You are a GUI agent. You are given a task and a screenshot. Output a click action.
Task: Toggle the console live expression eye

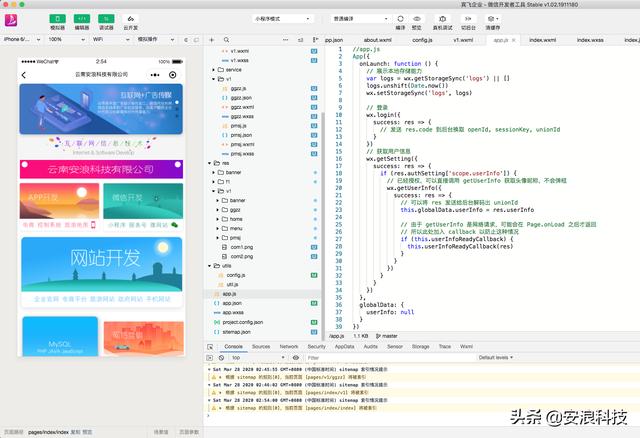click(296, 358)
